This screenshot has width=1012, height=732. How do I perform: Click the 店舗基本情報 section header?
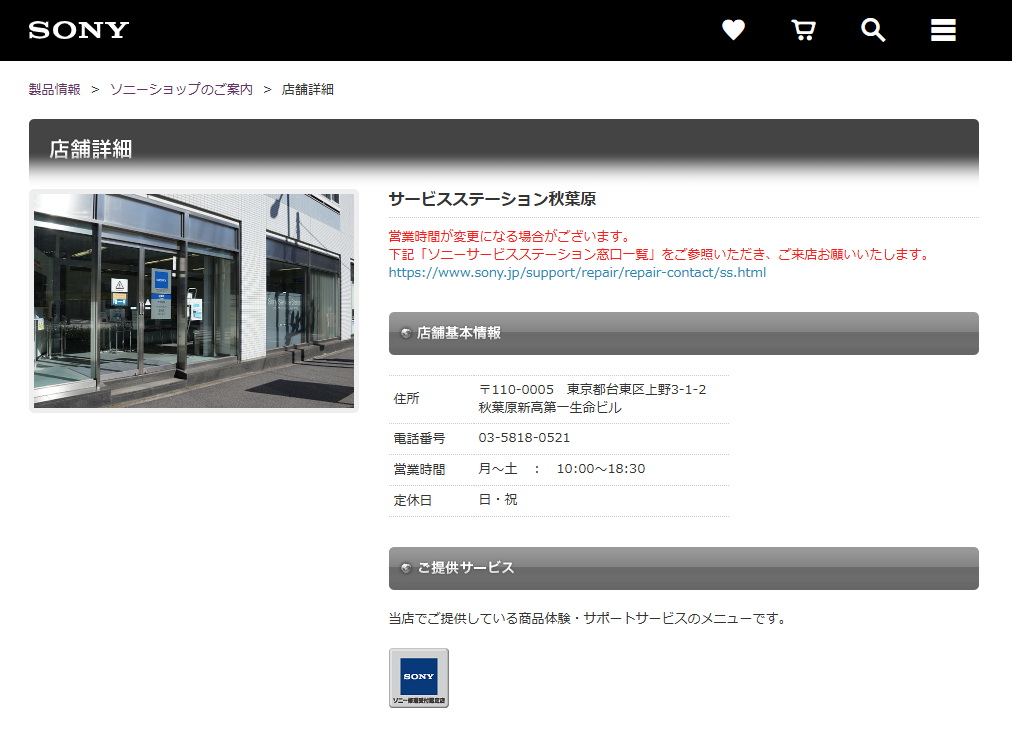[683, 333]
